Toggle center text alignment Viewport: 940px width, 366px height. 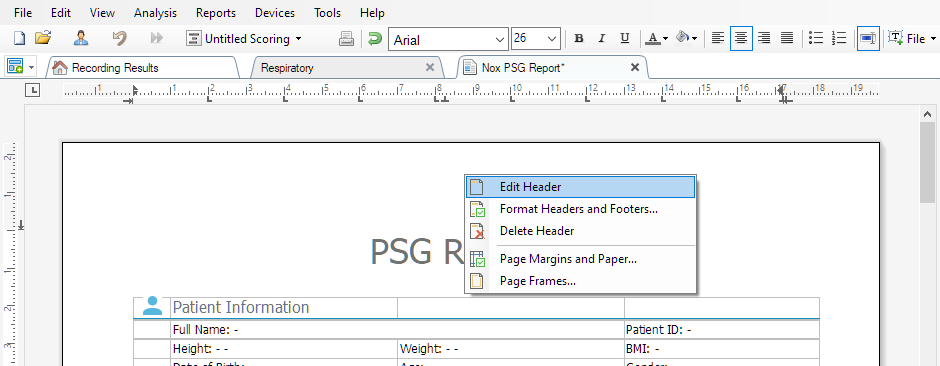[741, 39]
